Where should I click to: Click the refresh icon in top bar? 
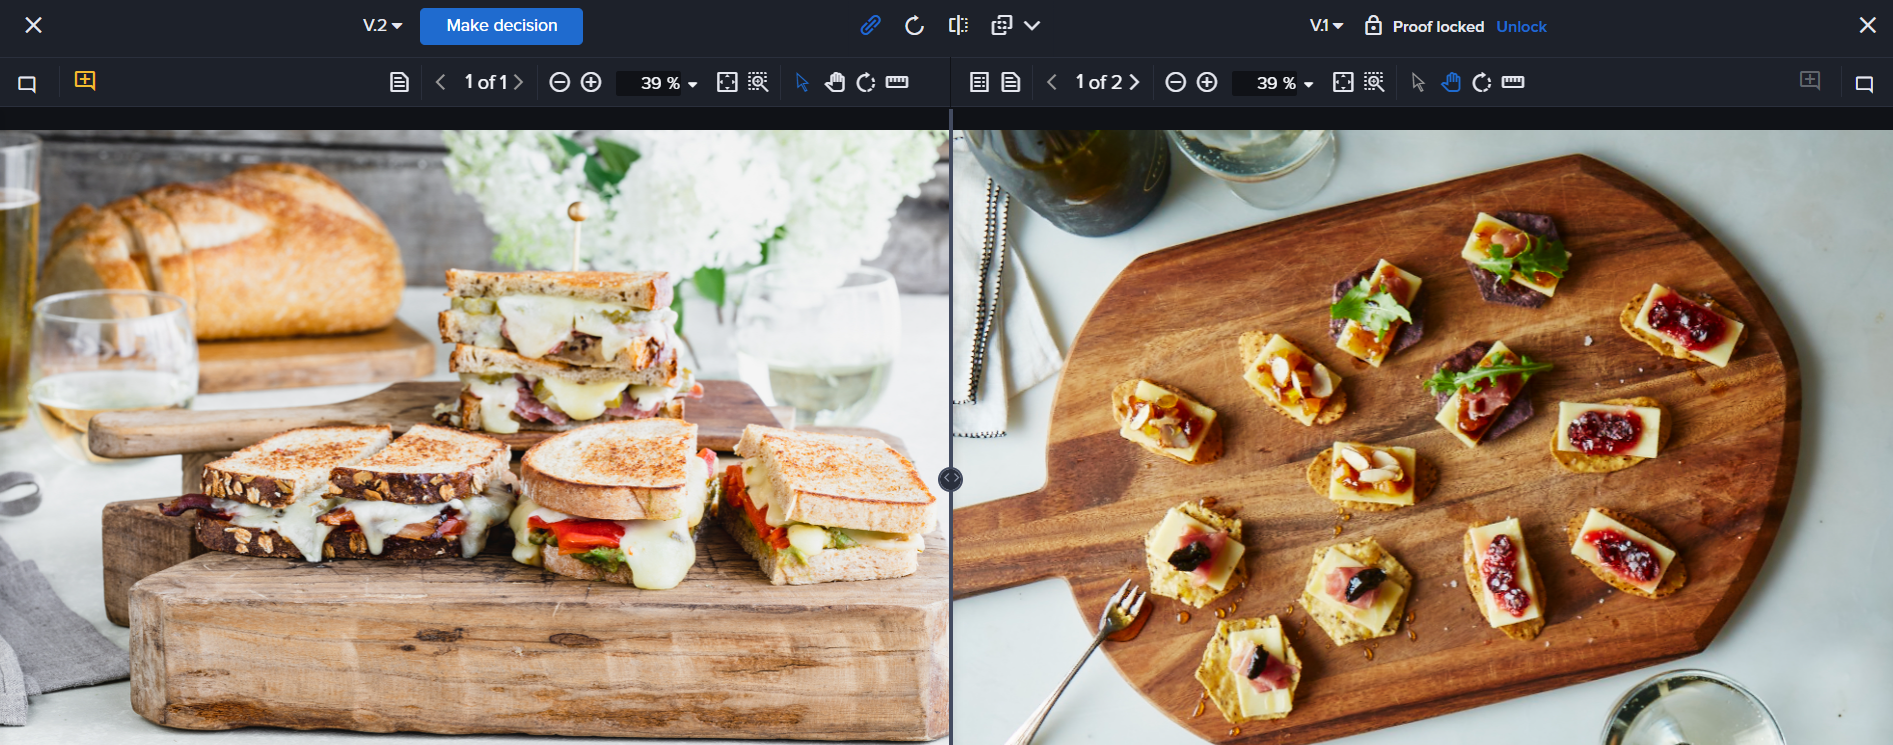click(914, 26)
